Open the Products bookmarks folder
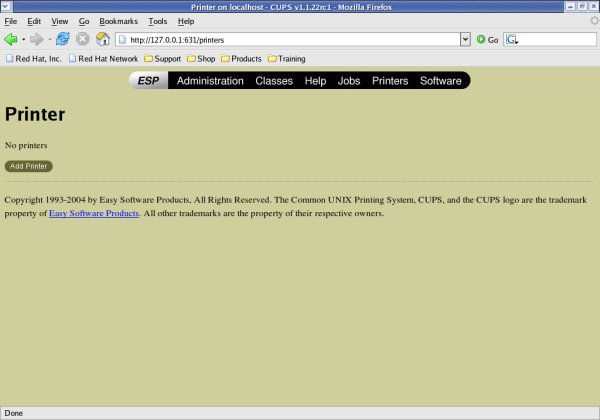The image size is (600, 420). click(240, 59)
